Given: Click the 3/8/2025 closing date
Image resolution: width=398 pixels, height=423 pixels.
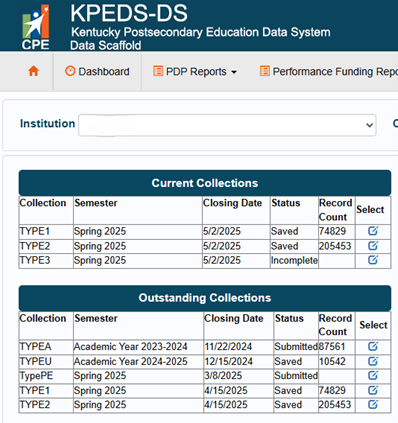Looking at the screenshot, I should click(x=223, y=376).
